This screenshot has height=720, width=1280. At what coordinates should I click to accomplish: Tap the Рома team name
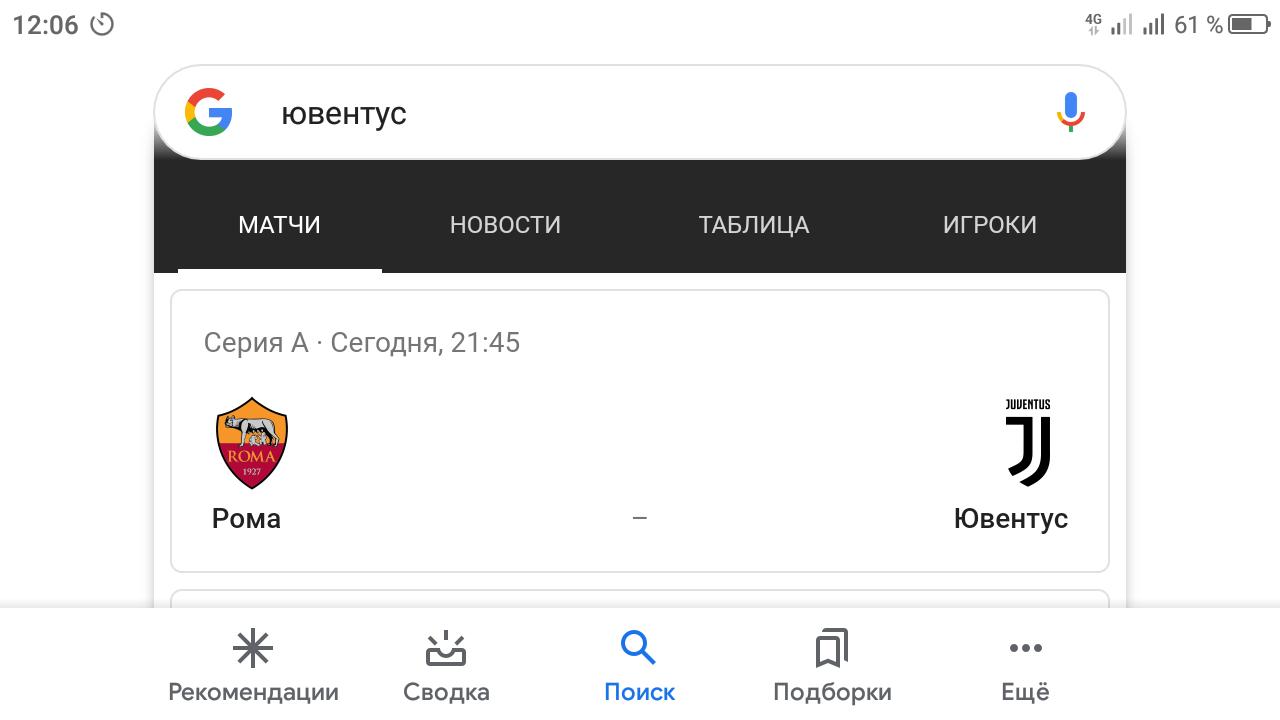[x=246, y=519]
